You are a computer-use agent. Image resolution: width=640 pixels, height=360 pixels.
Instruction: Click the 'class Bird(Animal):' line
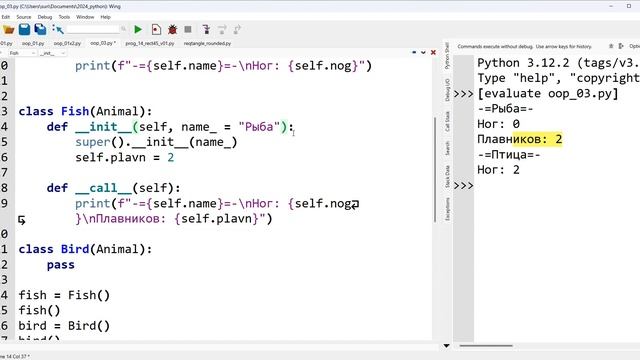coord(85,249)
